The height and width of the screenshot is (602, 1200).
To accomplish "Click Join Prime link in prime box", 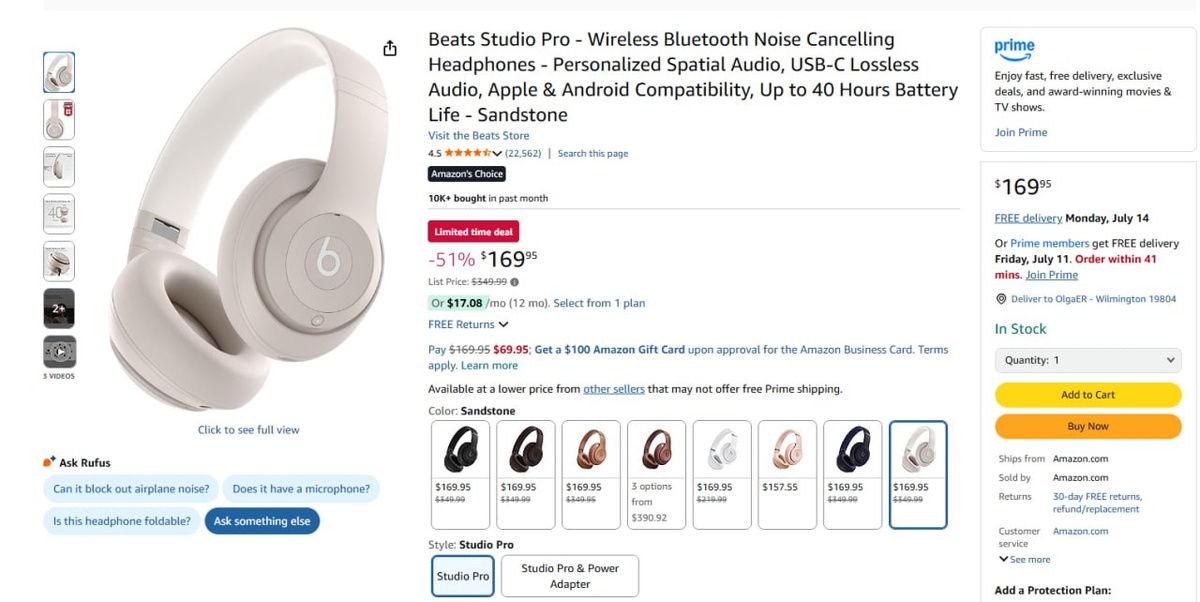I will click(1020, 132).
